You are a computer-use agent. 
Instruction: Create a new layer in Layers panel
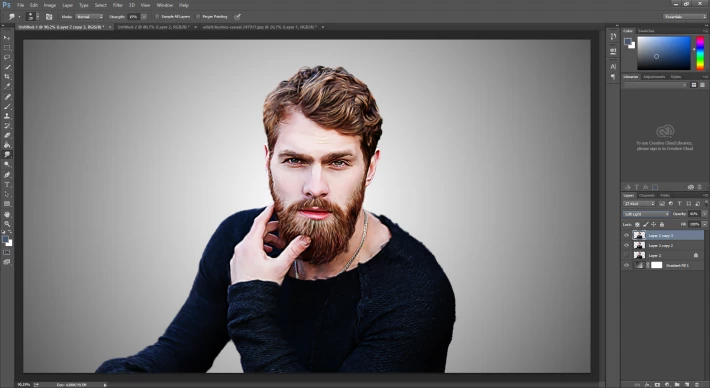[x=687, y=384]
